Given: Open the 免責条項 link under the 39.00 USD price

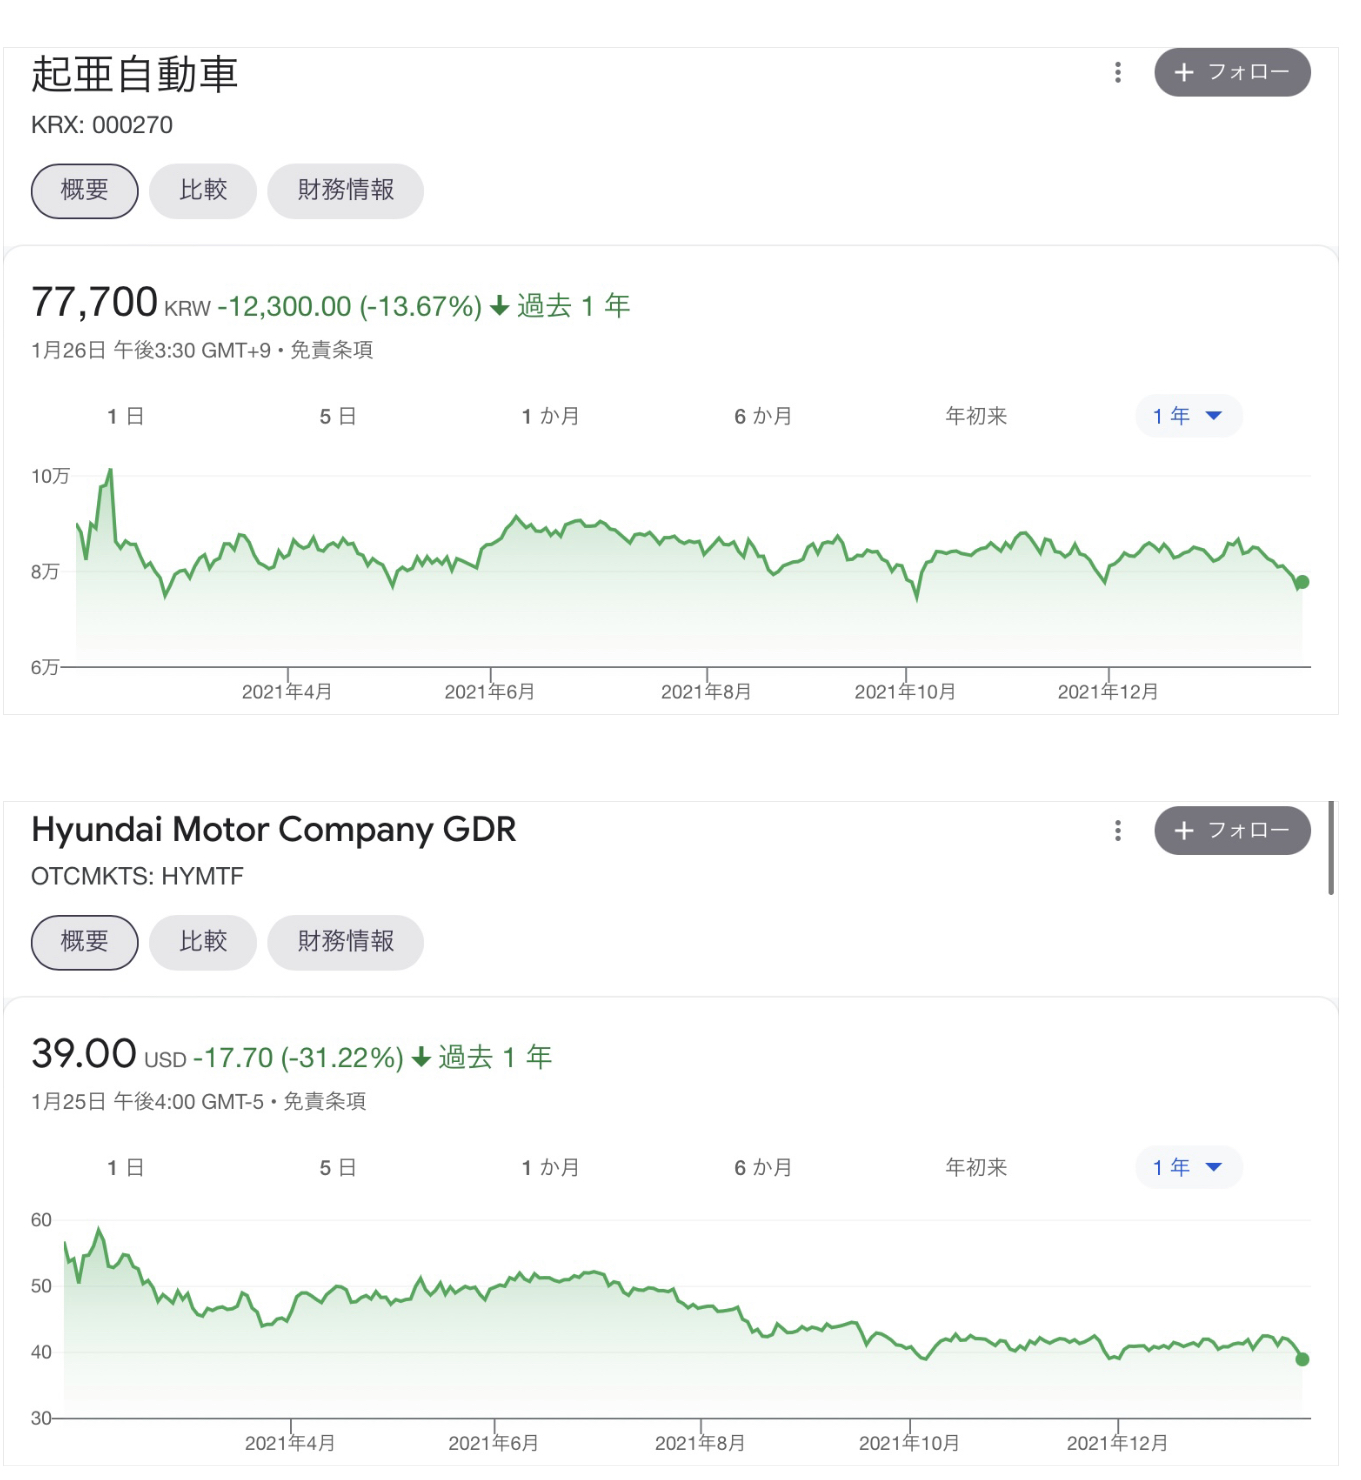Looking at the screenshot, I should pyautogui.click(x=325, y=1101).
